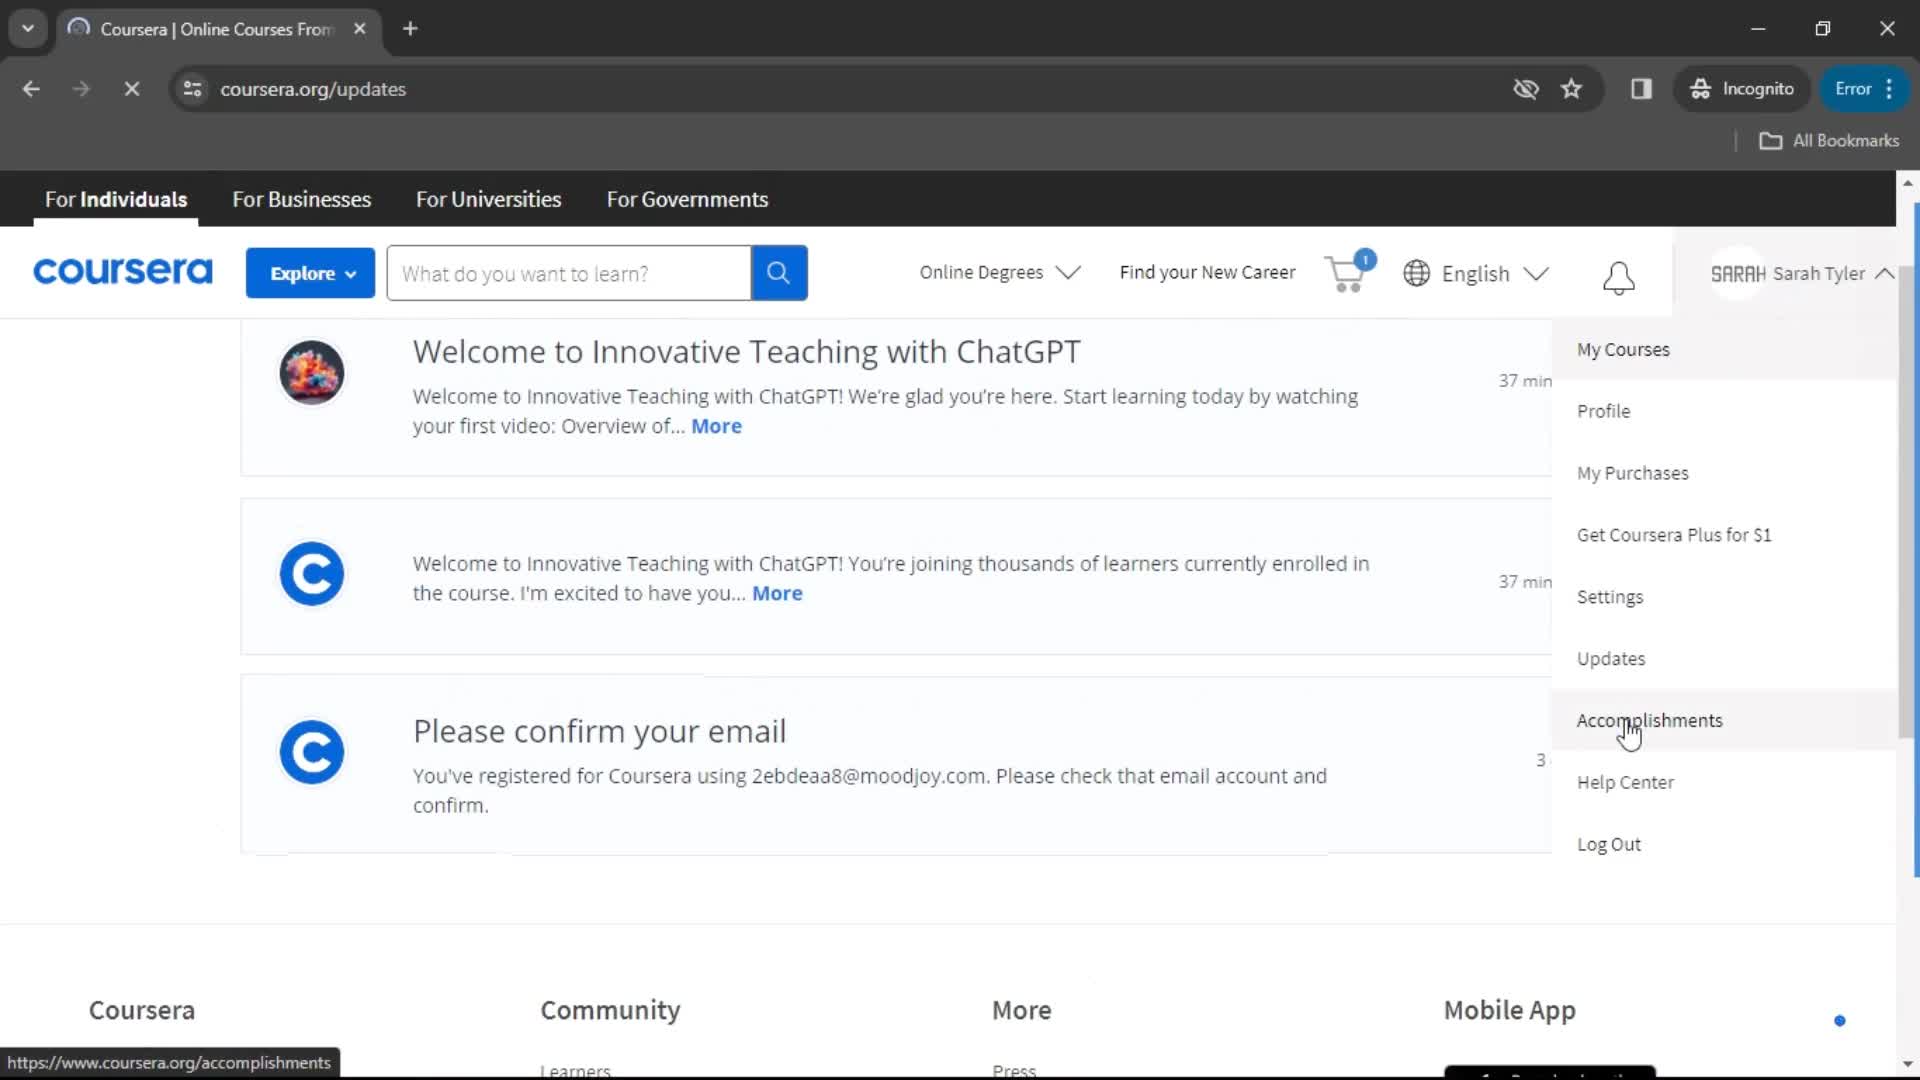Toggle the reader mode icon
Screen dimensions: 1920x1080
point(1642,88)
